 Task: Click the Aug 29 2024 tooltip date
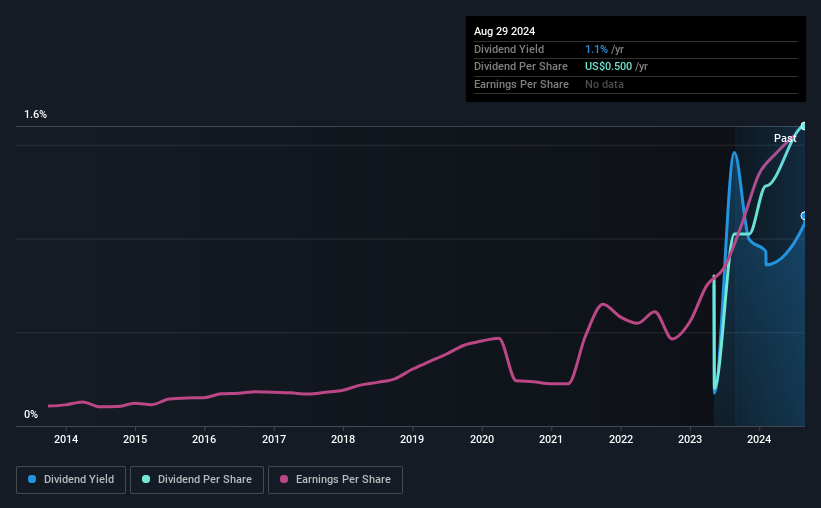tap(504, 31)
